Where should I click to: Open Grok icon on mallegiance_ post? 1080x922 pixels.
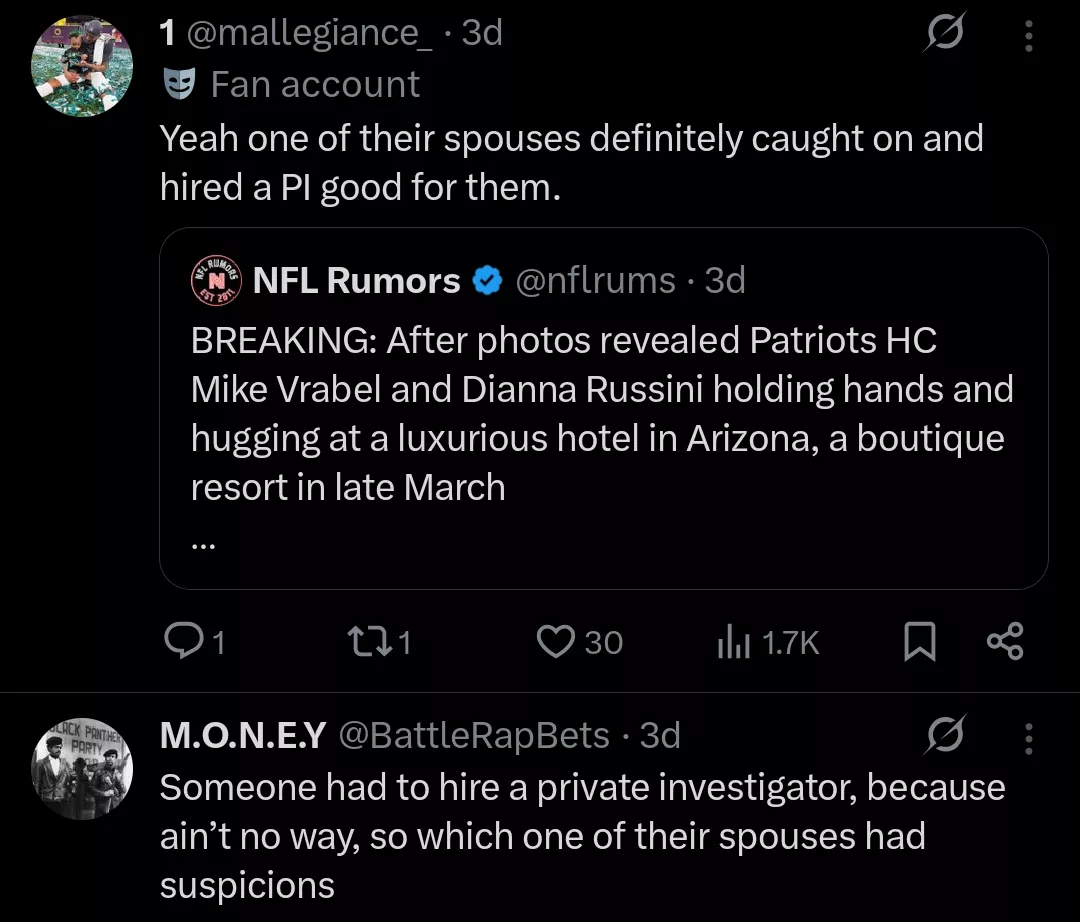click(943, 37)
